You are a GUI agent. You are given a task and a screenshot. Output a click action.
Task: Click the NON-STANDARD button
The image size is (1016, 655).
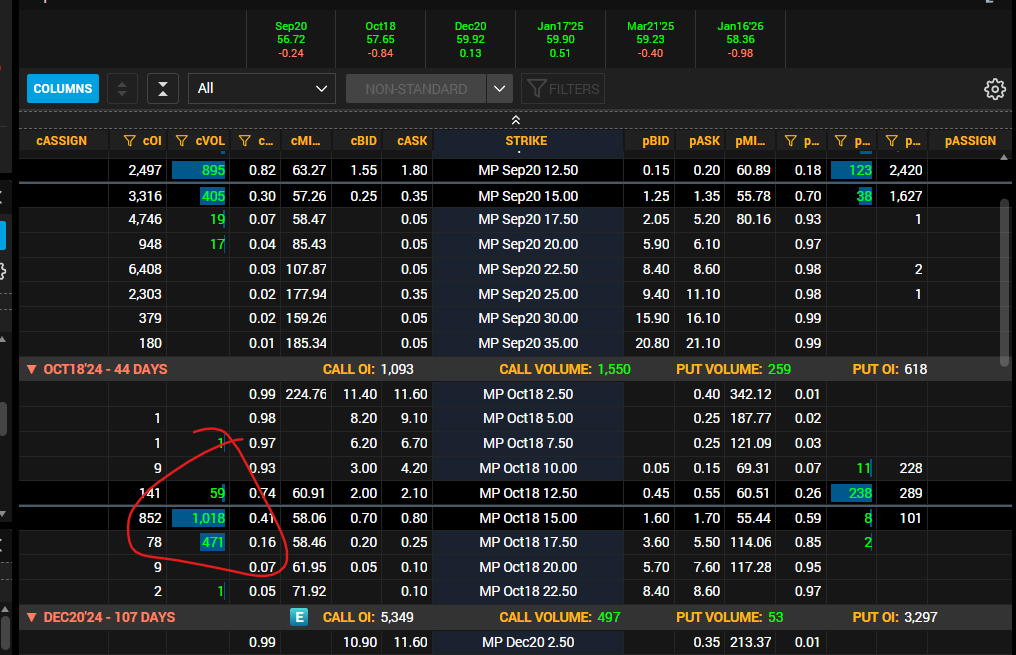[x=416, y=89]
